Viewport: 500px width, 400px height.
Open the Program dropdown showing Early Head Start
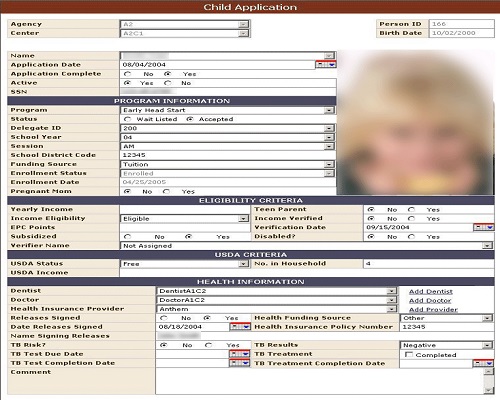point(329,110)
